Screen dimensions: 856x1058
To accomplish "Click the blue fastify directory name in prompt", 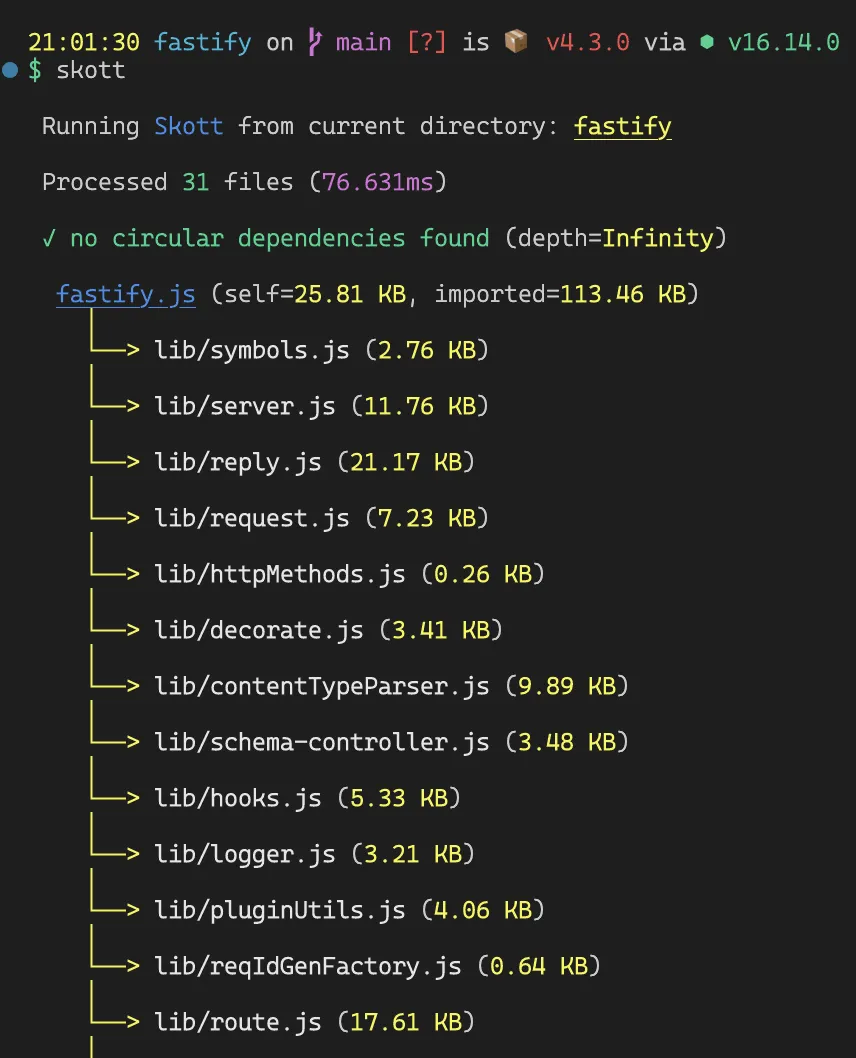I will pyautogui.click(x=203, y=43).
